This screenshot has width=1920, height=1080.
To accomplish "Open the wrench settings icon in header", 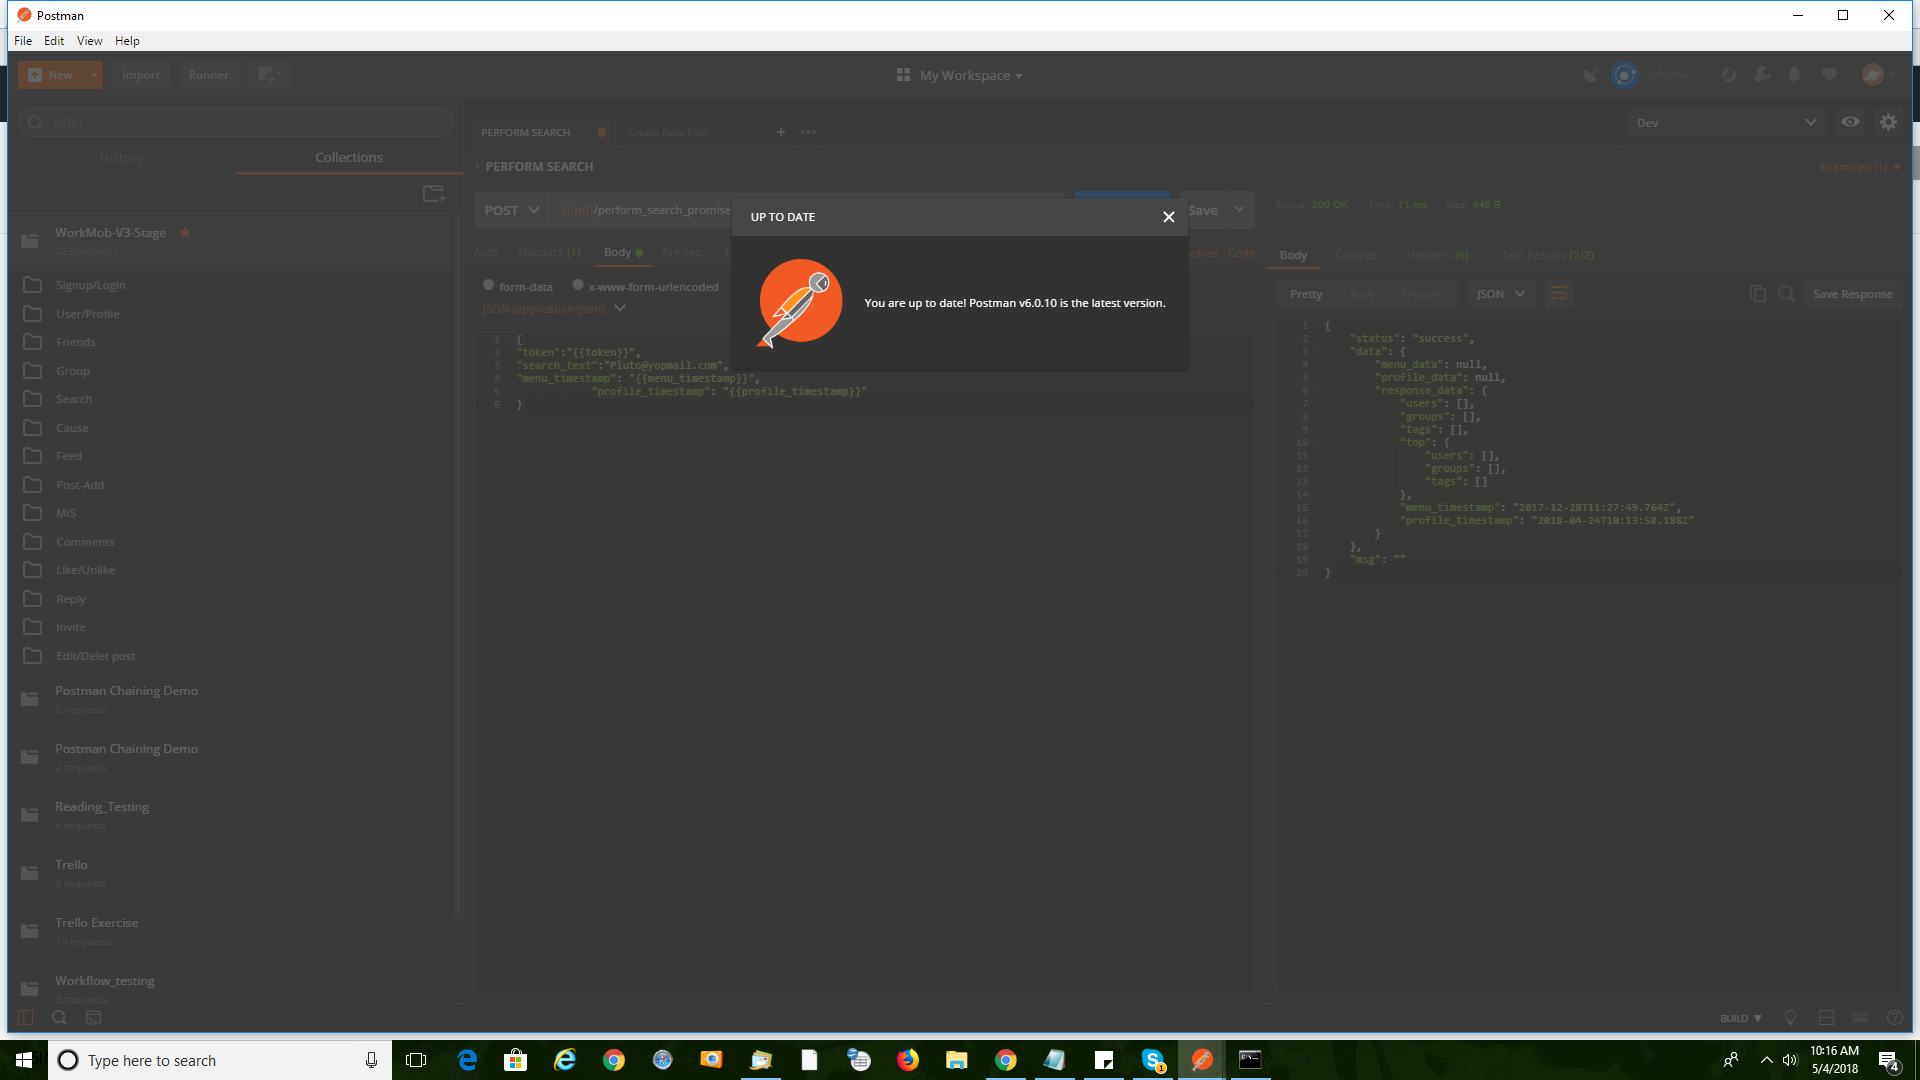I will tap(1762, 75).
